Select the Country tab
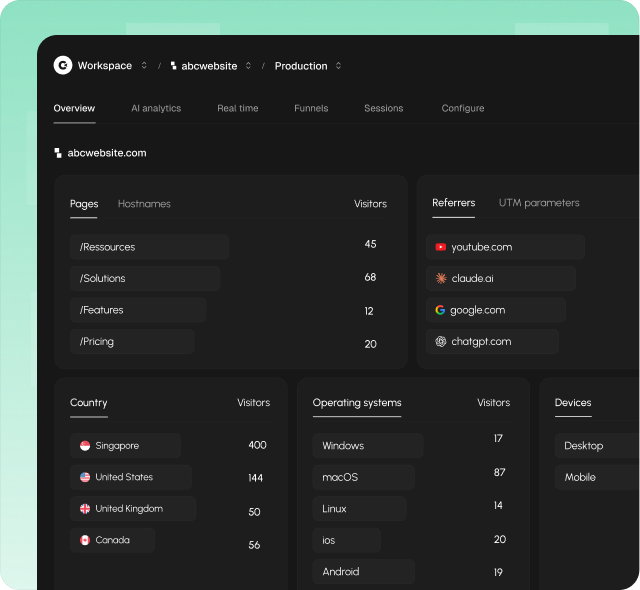The width and height of the screenshot is (640, 590). coord(89,403)
